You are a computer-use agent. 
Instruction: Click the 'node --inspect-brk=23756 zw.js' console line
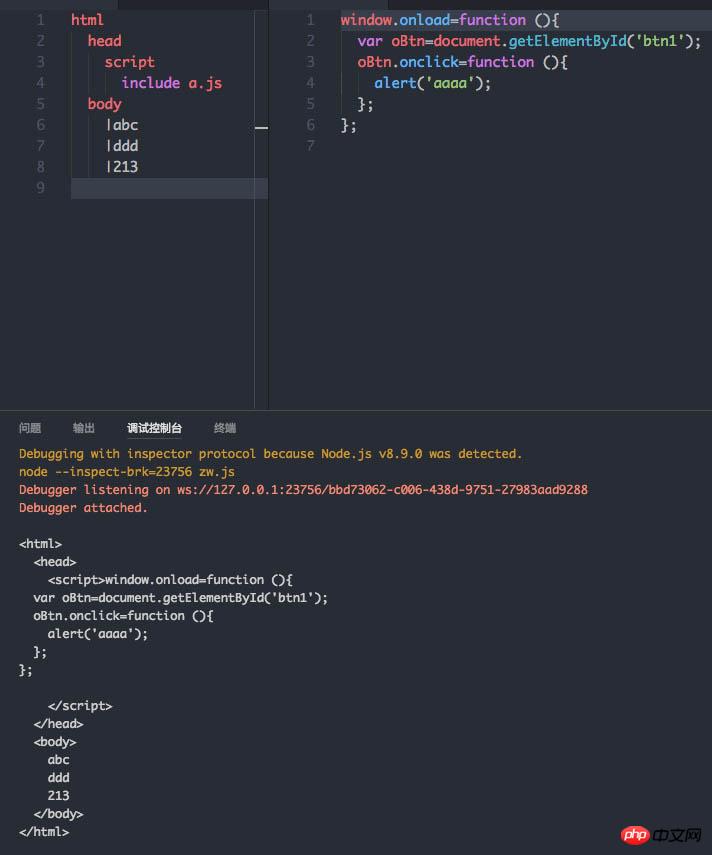coord(127,472)
